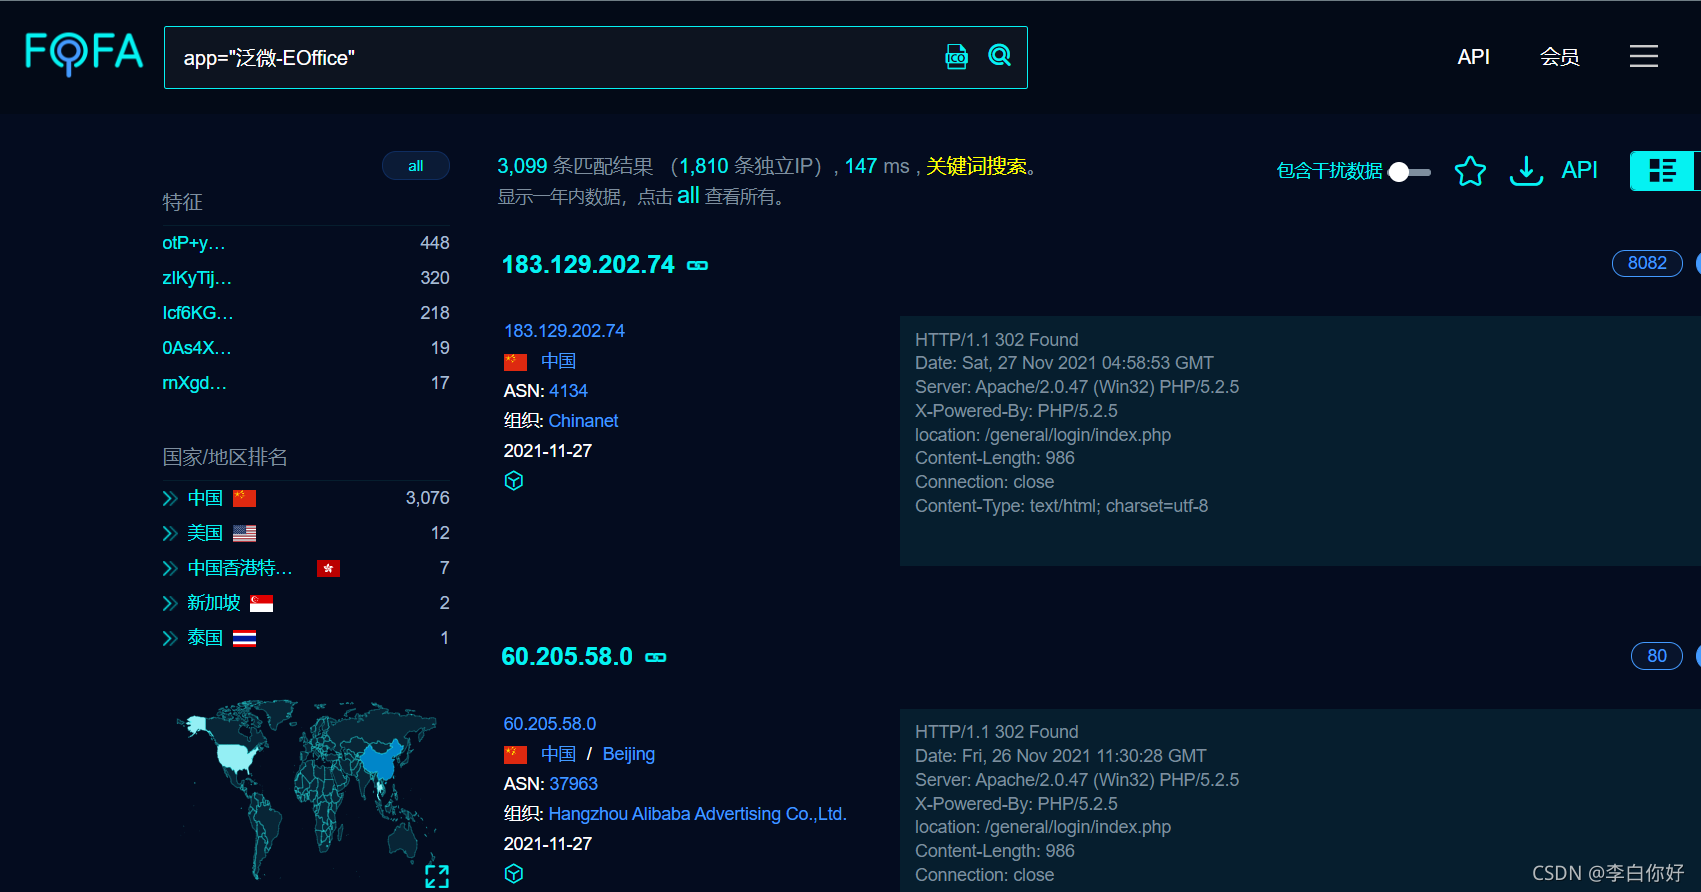1701x892 pixels.
Task: Click ASN 4134 link
Action: coord(568,391)
